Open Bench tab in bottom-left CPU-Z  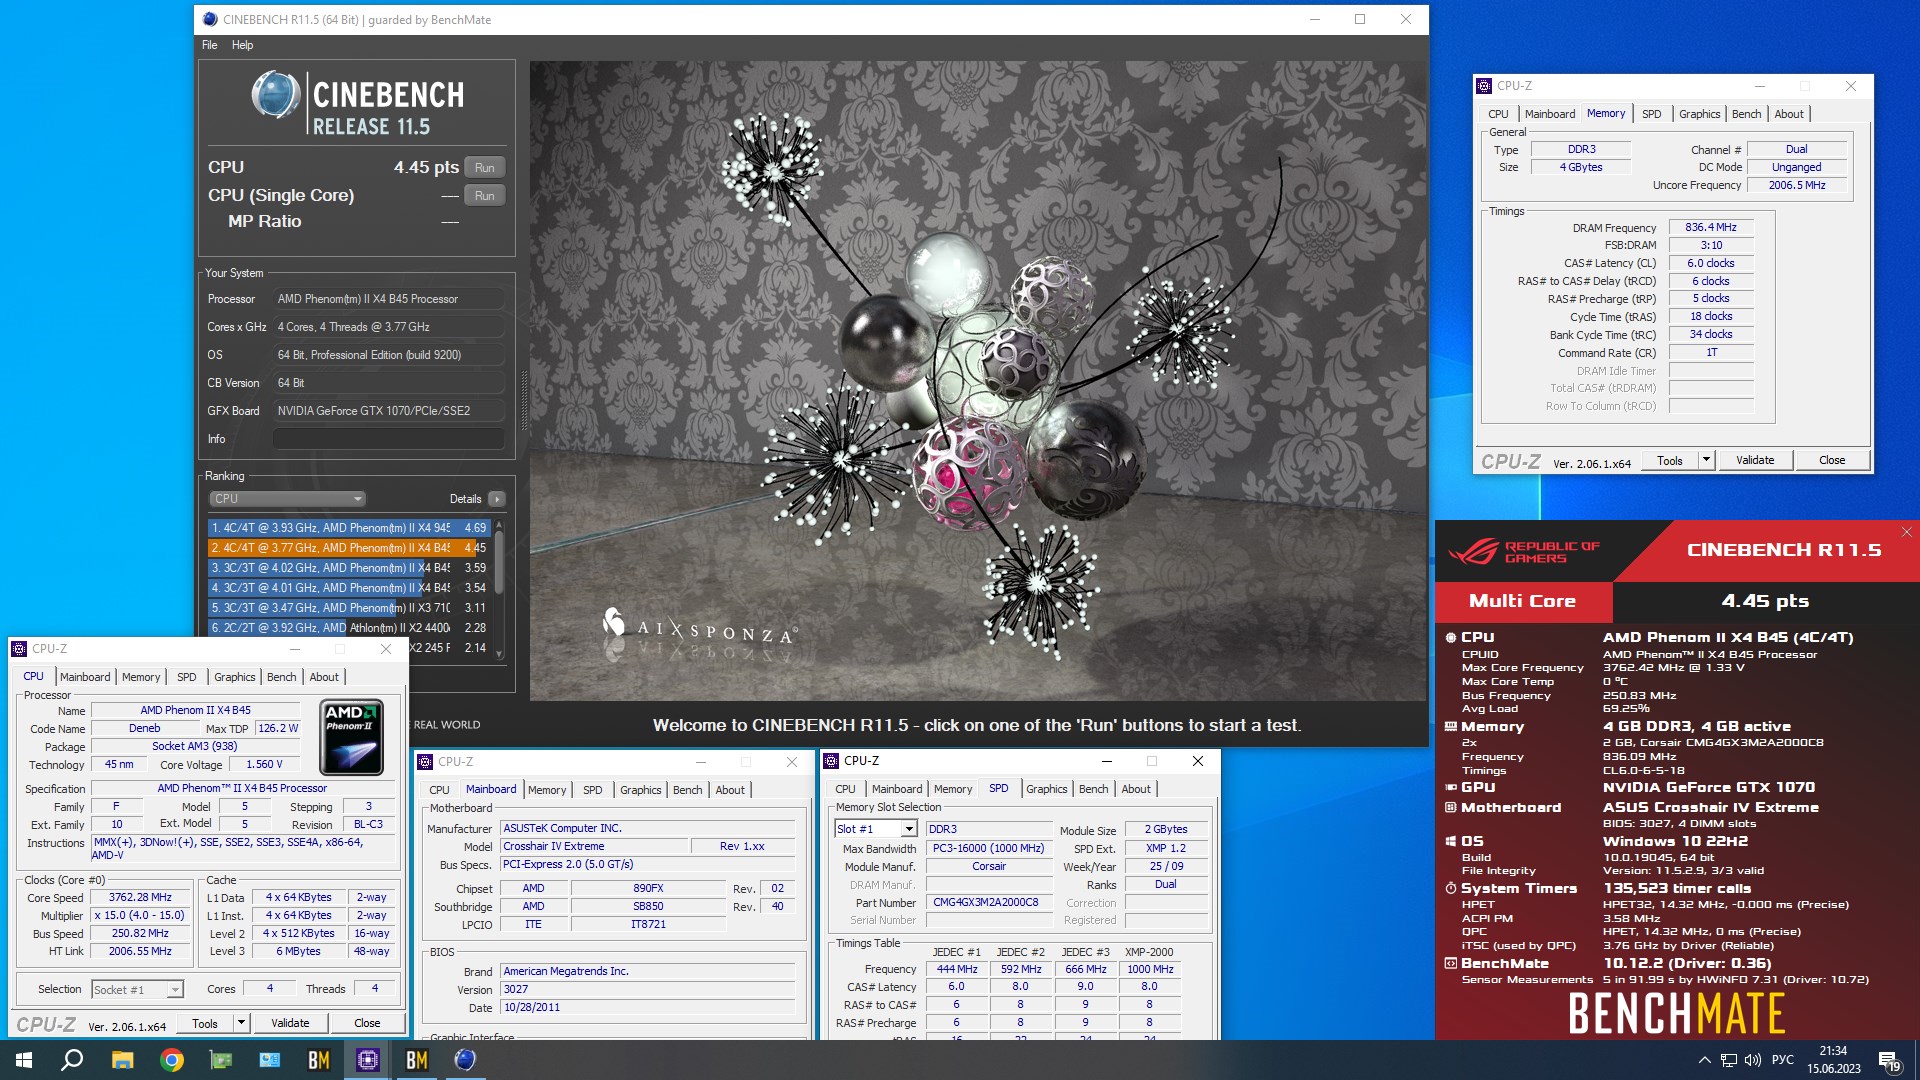tap(281, 677)
